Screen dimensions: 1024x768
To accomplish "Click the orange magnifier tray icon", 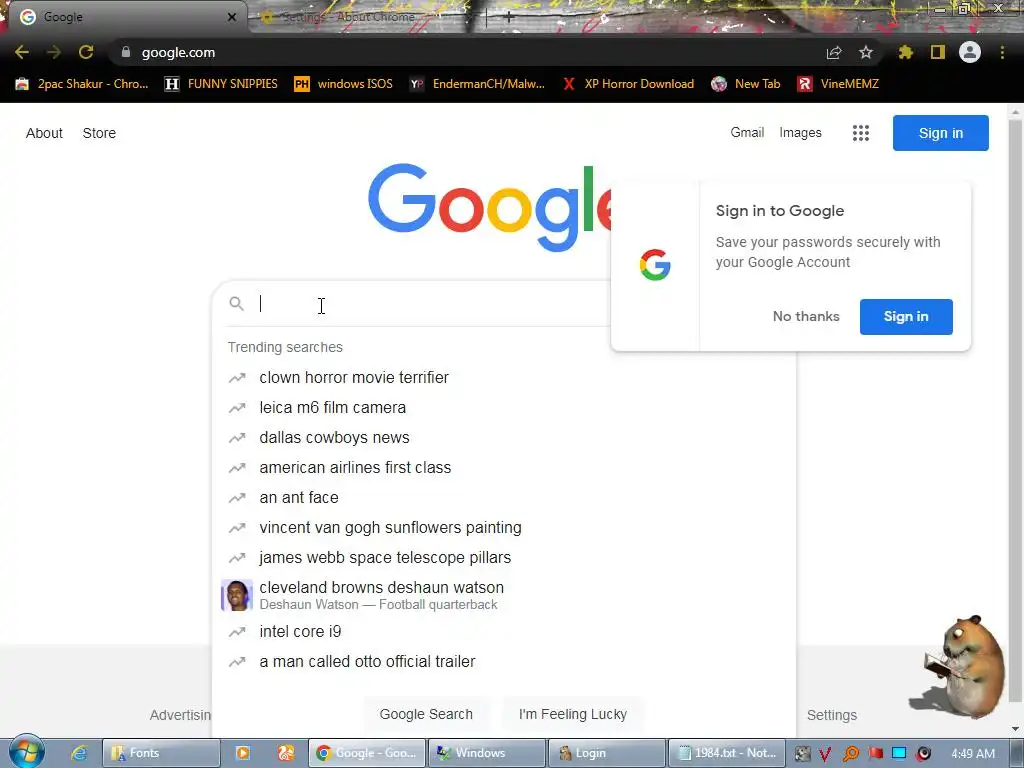I will 850,754.
